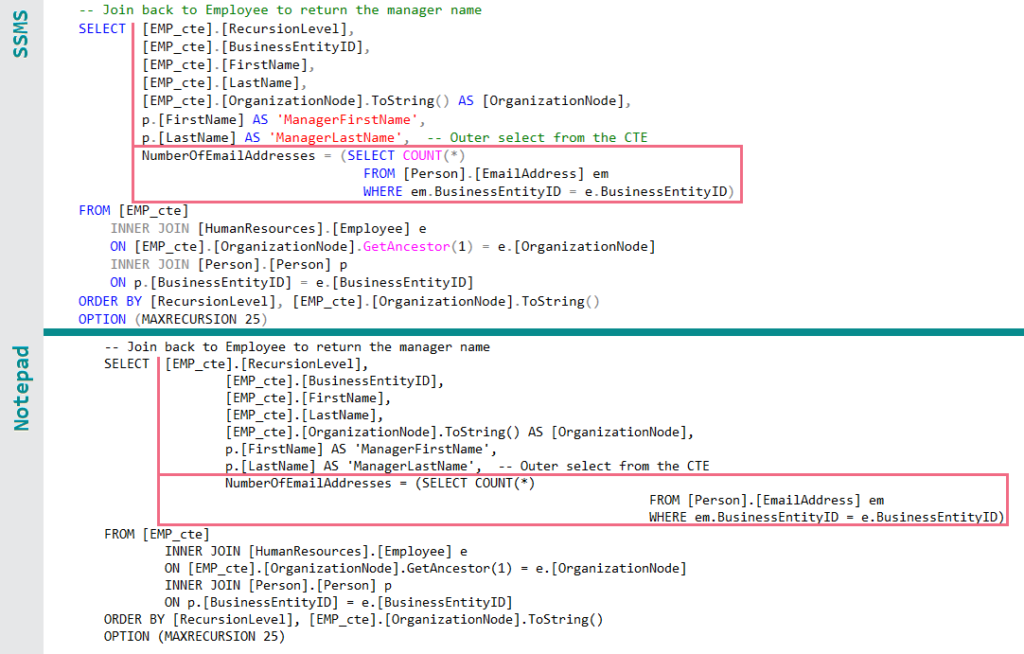Screen dimensions: 1024x654
Task: Click 'FROM [Person].[EmailAddress] em' in Notepad
Action: coord(766,500)
